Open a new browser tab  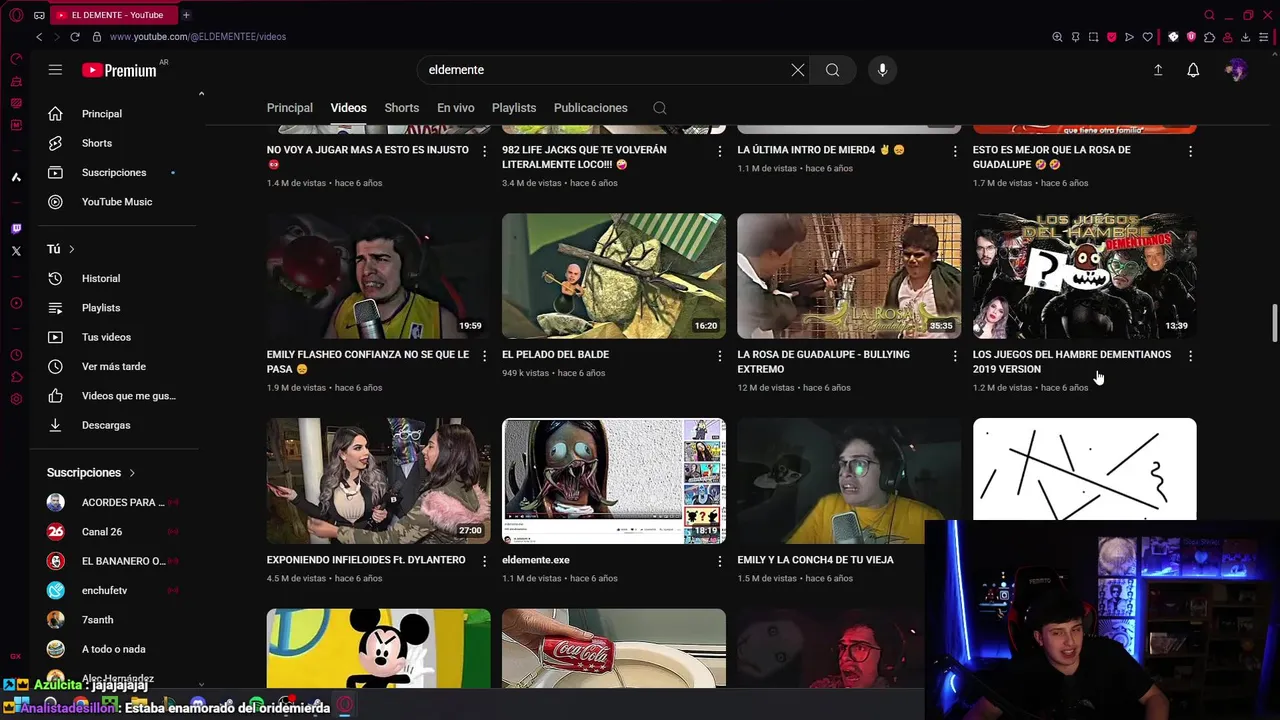[x=186, y=15]
